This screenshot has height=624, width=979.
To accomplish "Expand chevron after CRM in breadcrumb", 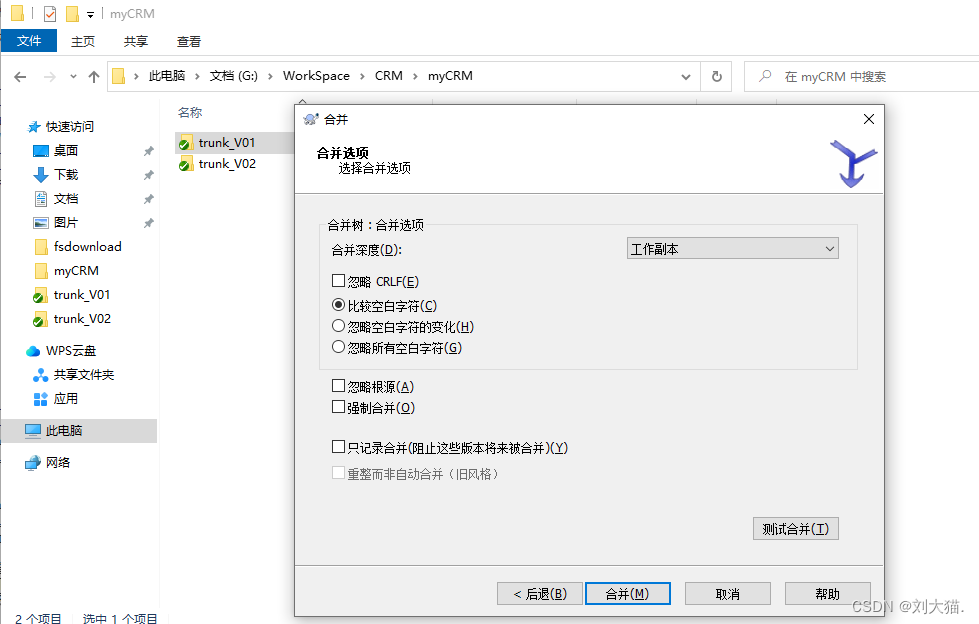I will pyautogui.click(x=415, y=76).
